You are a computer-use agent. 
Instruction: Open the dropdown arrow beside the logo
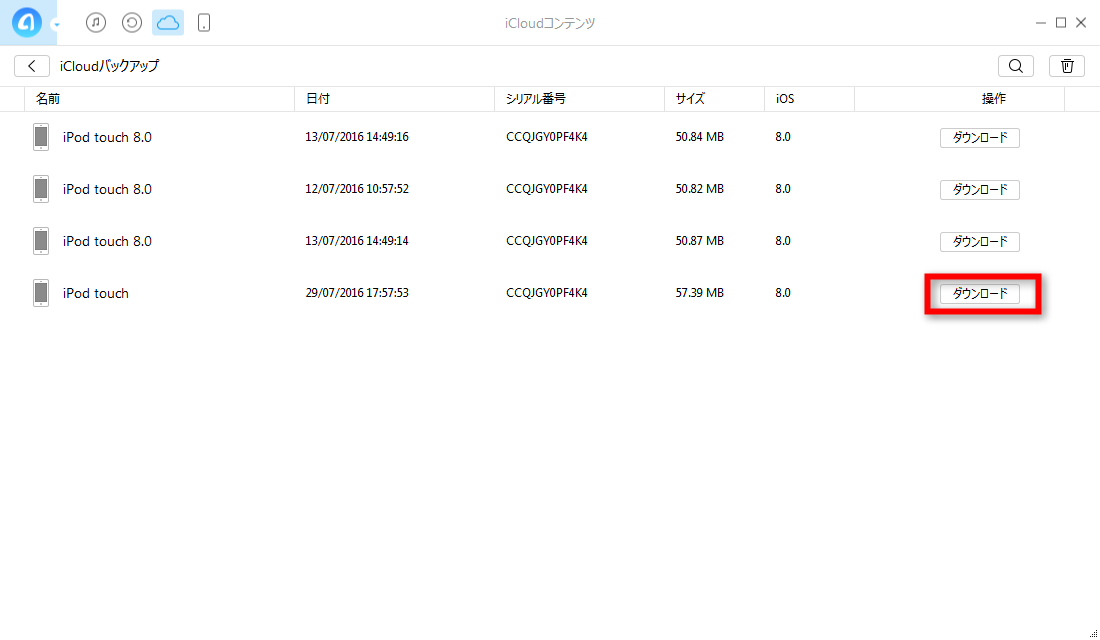point(56,25)
